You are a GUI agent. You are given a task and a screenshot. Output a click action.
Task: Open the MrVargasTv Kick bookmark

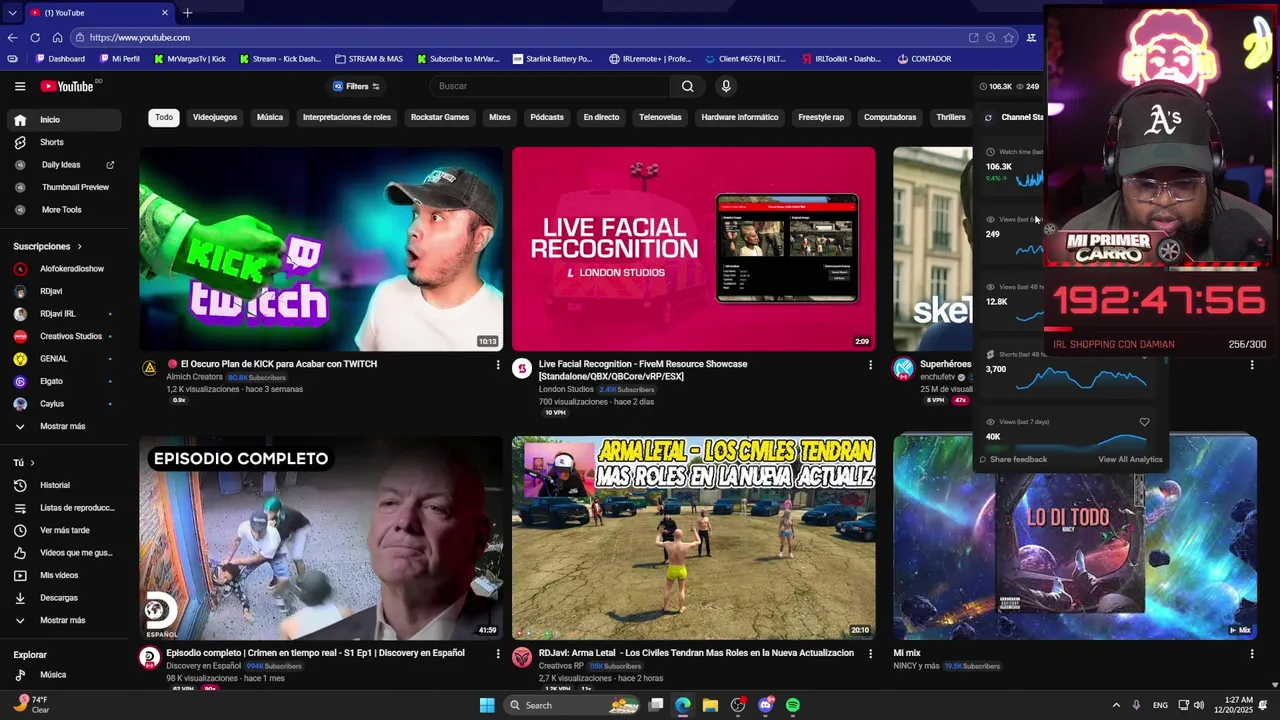tap(190, 59)
